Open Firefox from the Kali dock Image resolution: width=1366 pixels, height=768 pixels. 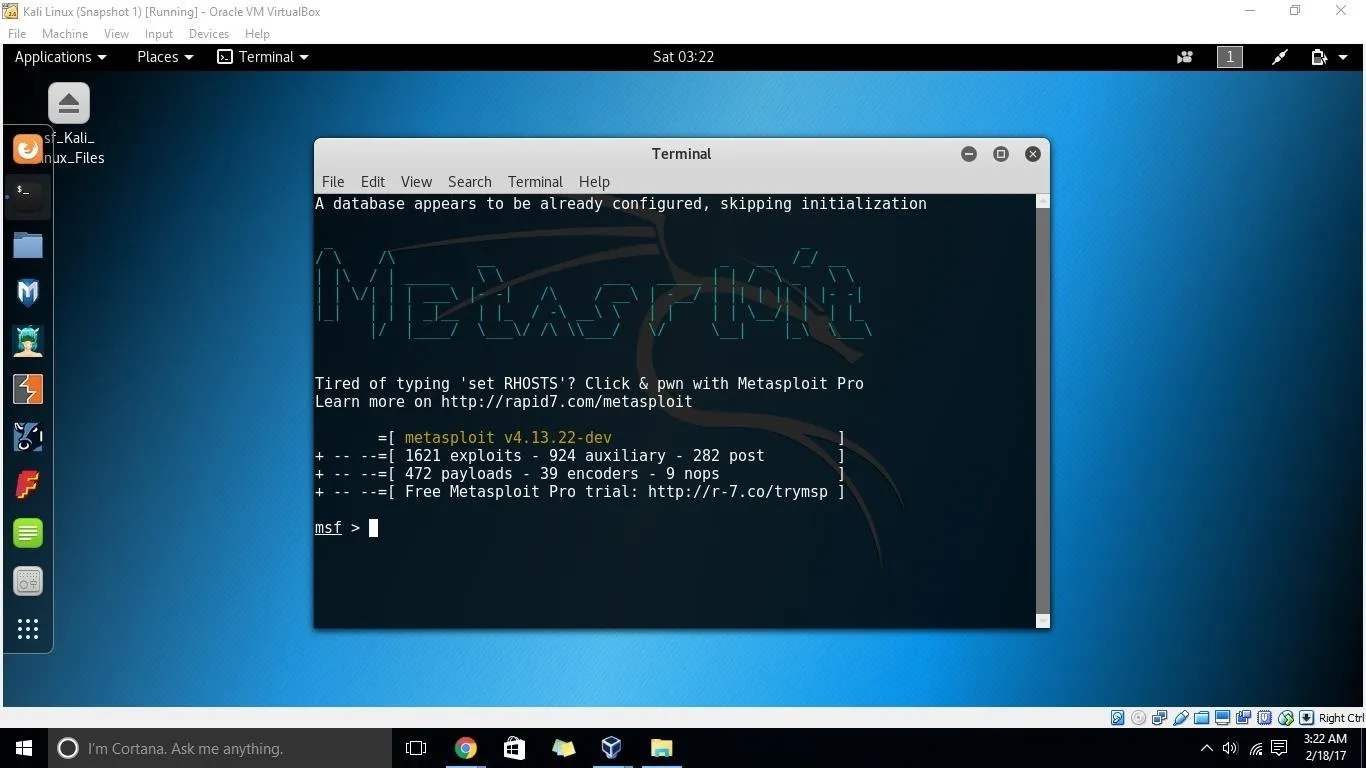(28, 149)
